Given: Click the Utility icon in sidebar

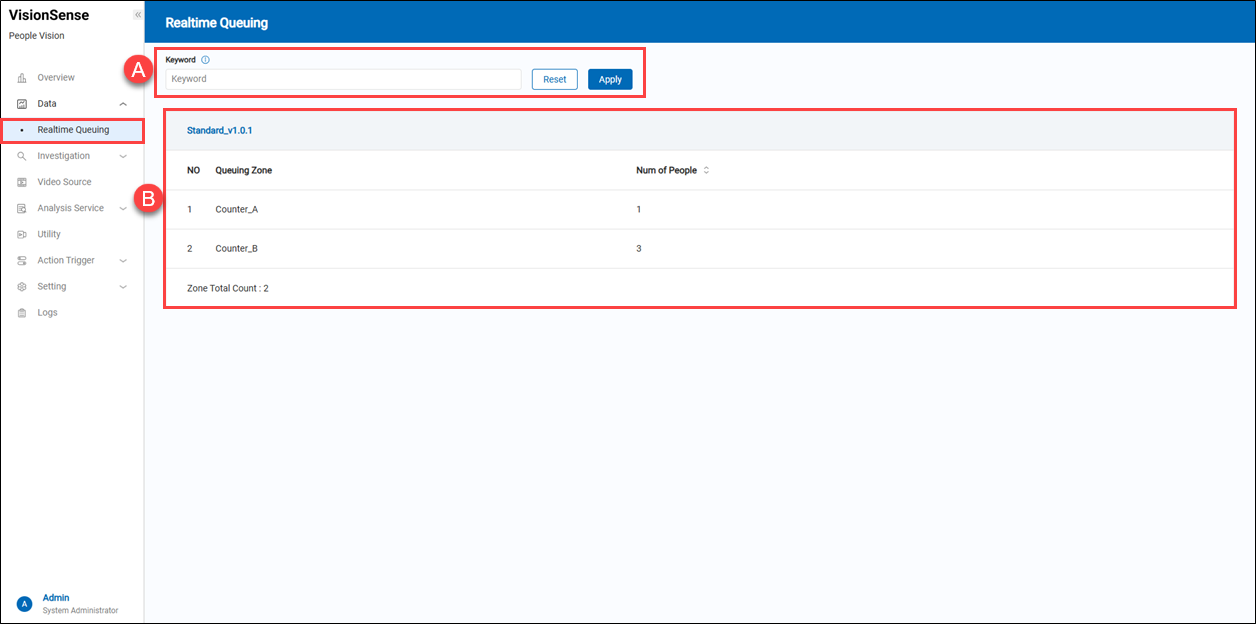Looking at the screenshot, I should [x=22, y=234].
